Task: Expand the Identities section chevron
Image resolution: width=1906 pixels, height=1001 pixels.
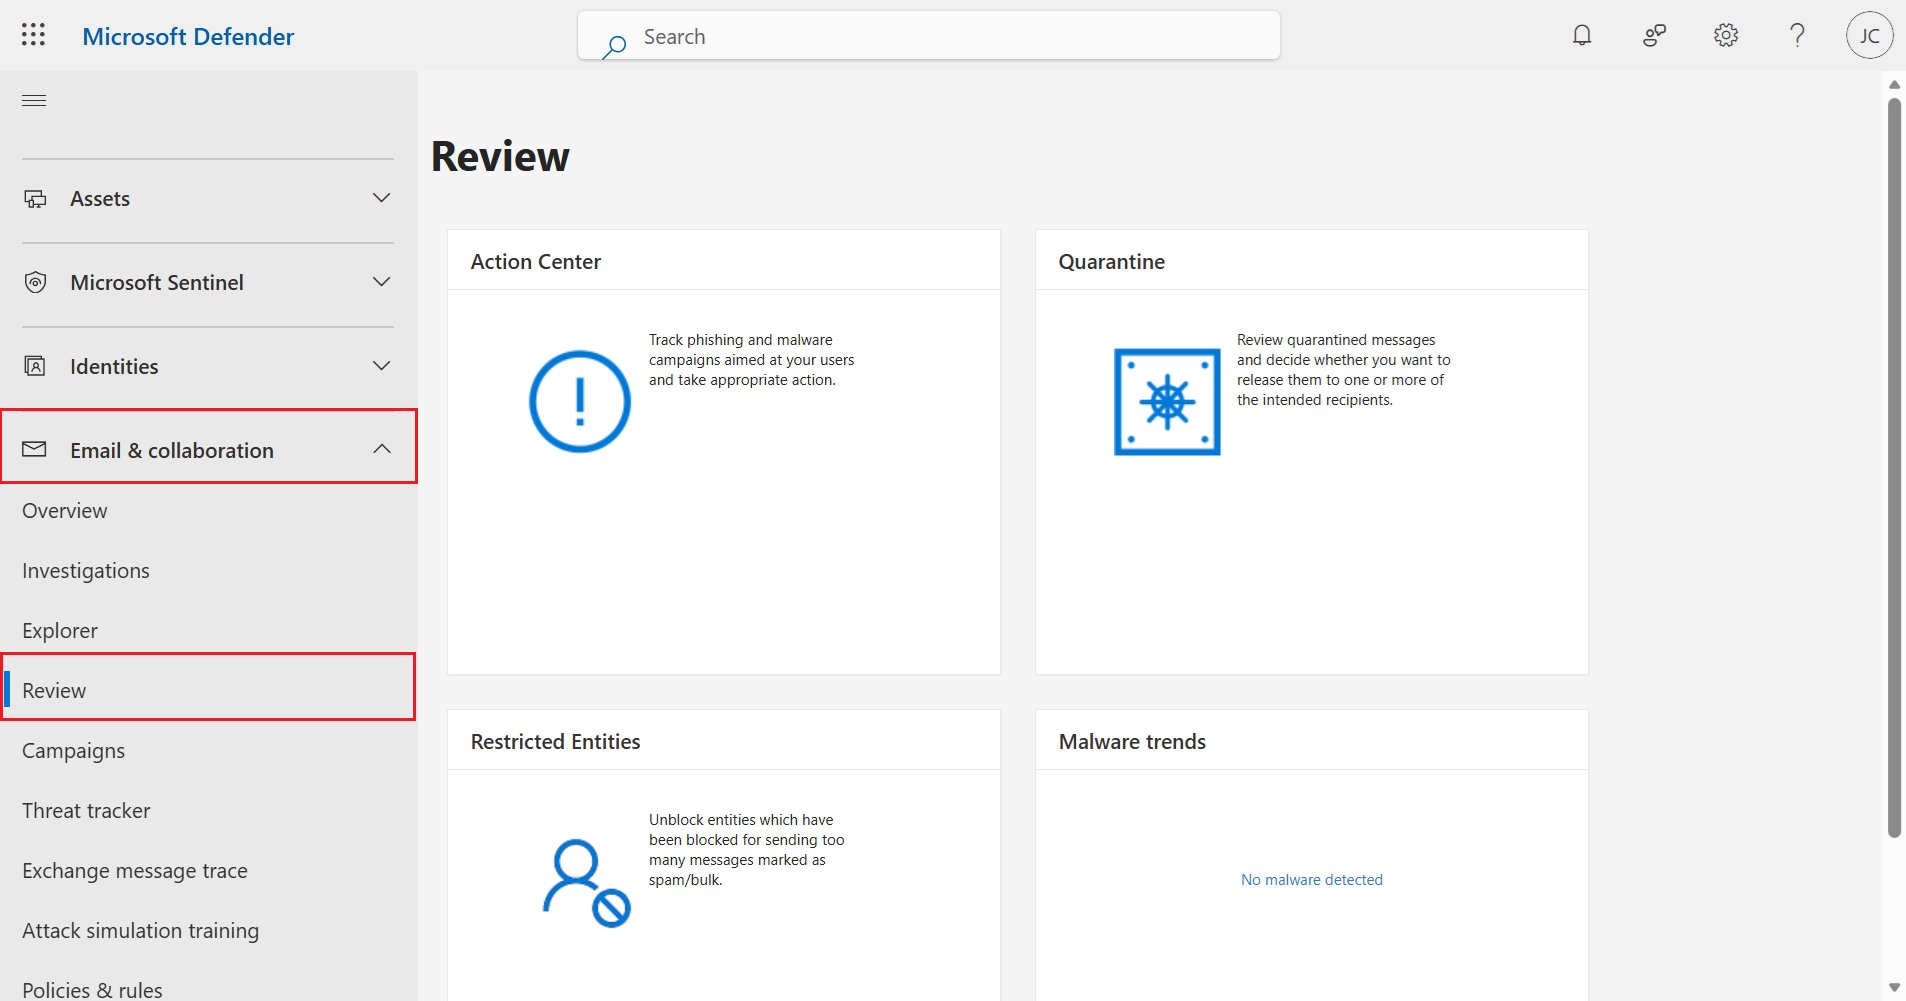Action: point(381,366)
